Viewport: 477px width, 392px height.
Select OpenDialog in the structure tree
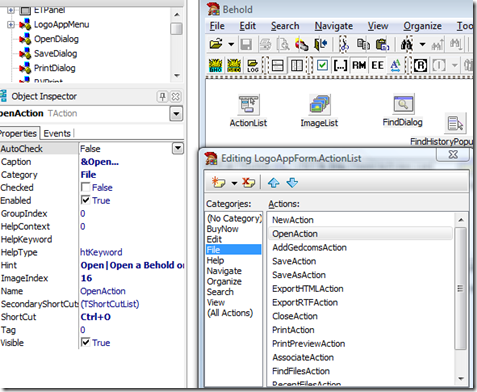(56, 39)
